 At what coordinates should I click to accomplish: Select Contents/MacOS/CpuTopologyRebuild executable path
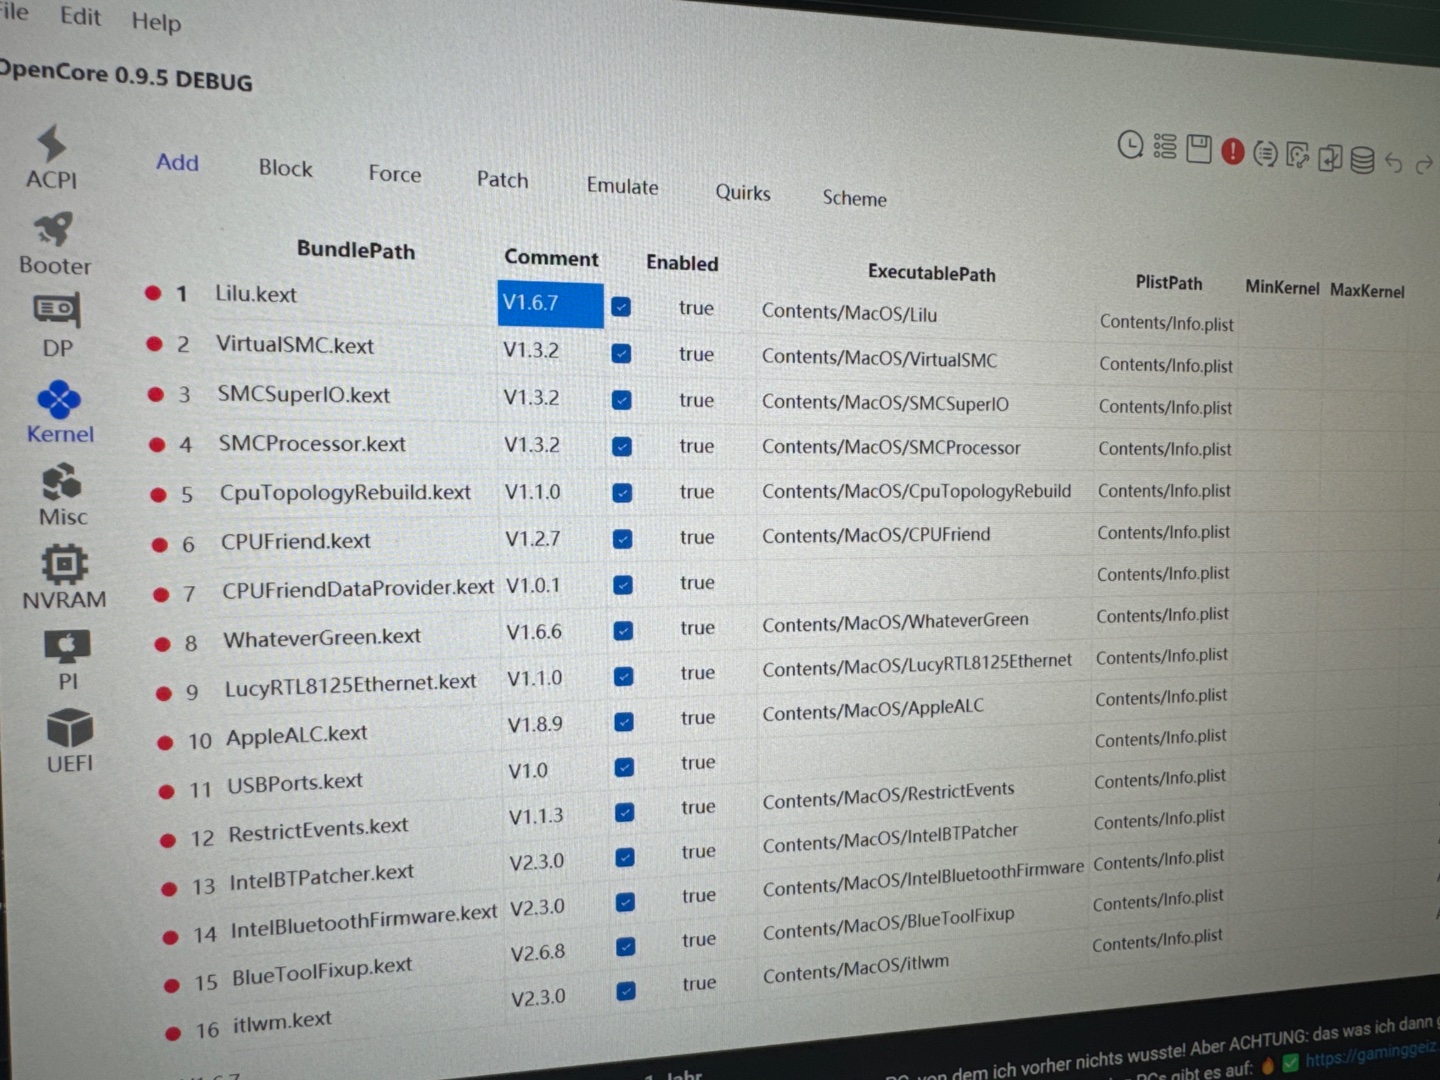coord(916,491)
